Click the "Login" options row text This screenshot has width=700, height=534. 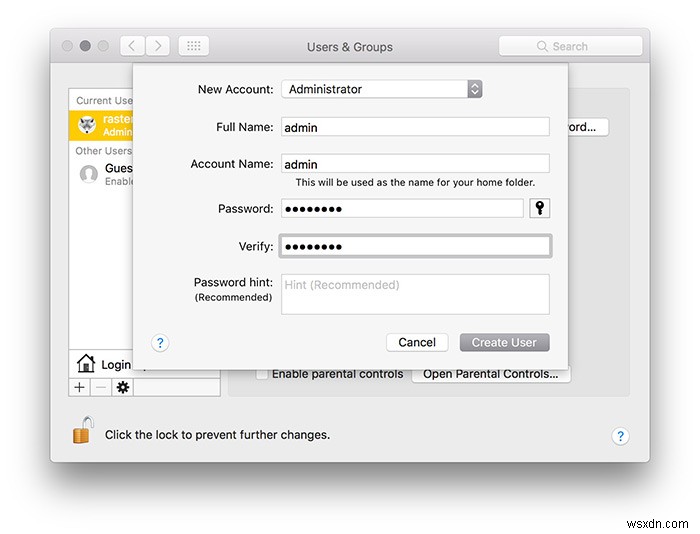[x=116, y=365]
